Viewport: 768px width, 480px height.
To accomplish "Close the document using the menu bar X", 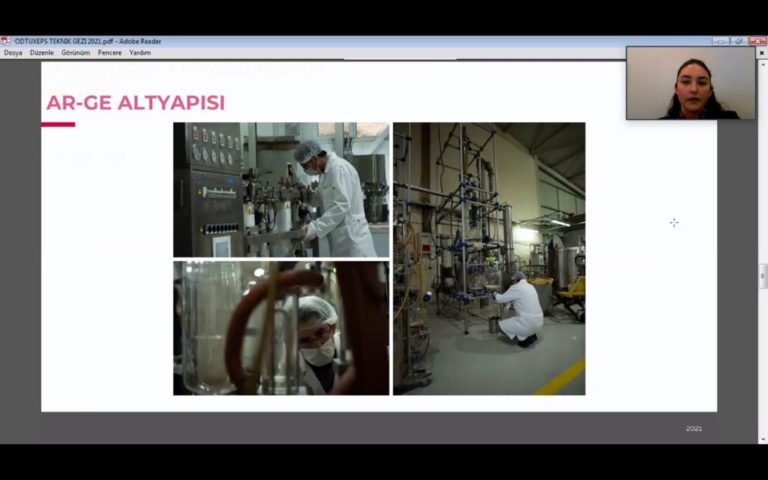I will [x=761, y=52].
